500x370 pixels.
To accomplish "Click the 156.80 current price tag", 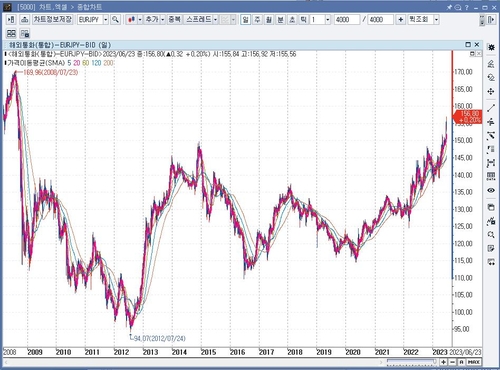I will coord(468,117).
